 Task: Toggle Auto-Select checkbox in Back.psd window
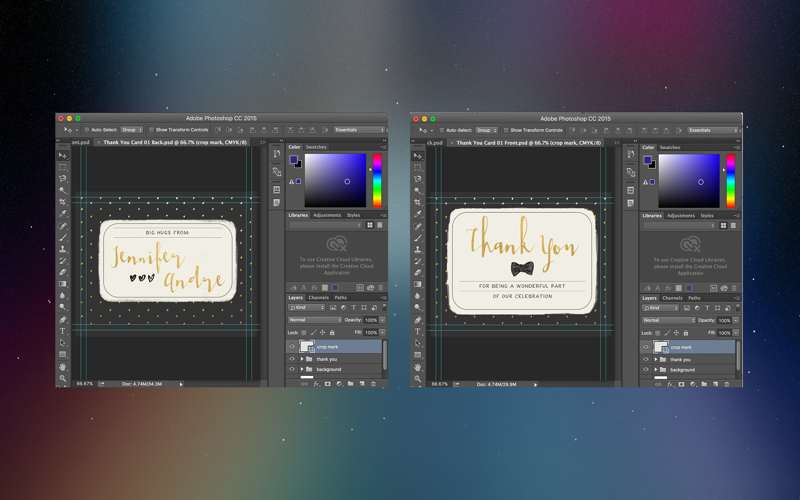coord(87,130)
